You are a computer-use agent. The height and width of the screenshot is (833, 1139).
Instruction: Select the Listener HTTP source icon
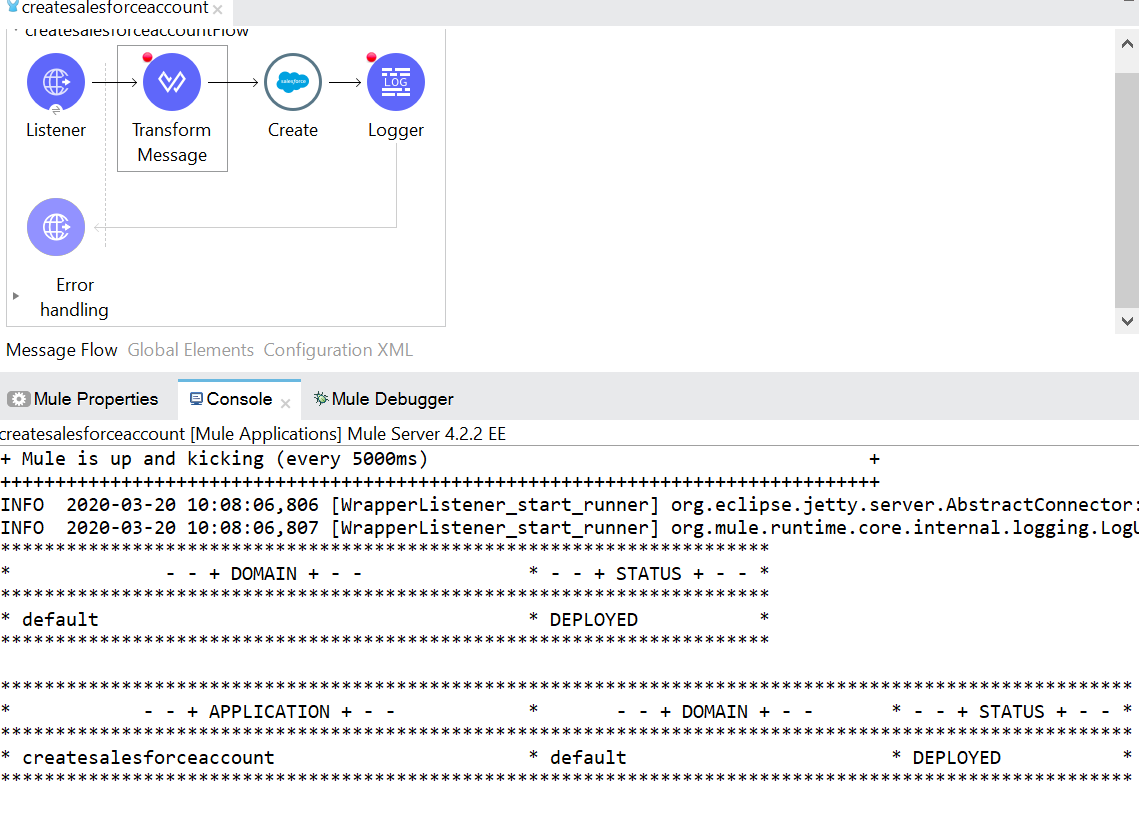pos(56,82)
